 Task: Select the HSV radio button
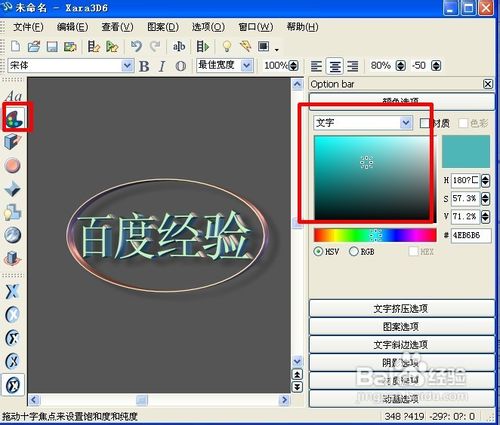coord(318,251)
